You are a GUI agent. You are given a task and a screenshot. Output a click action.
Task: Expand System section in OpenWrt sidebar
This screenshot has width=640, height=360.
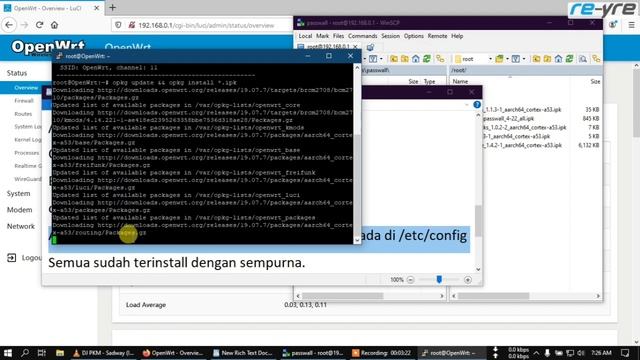pyautogui.click(x=18, y=193)
